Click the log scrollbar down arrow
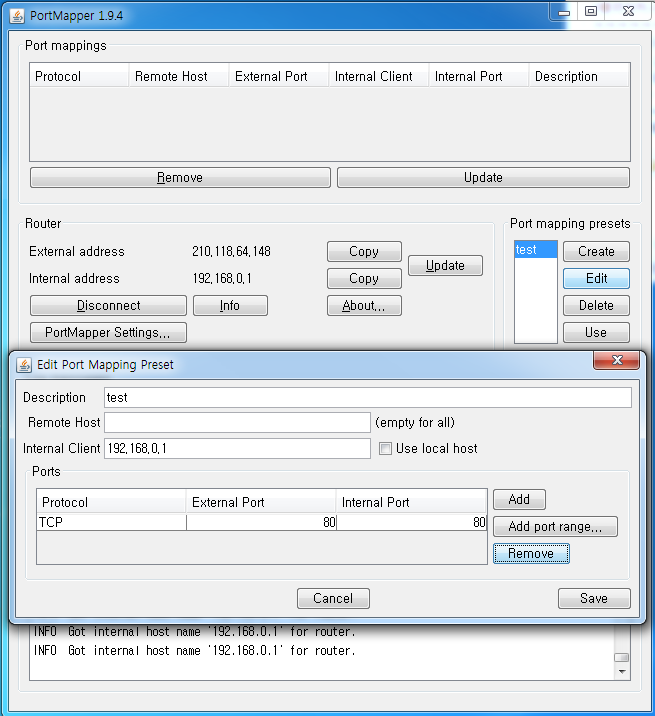The height and width of the screenshot is (716, 655). [x=622, y=671]
